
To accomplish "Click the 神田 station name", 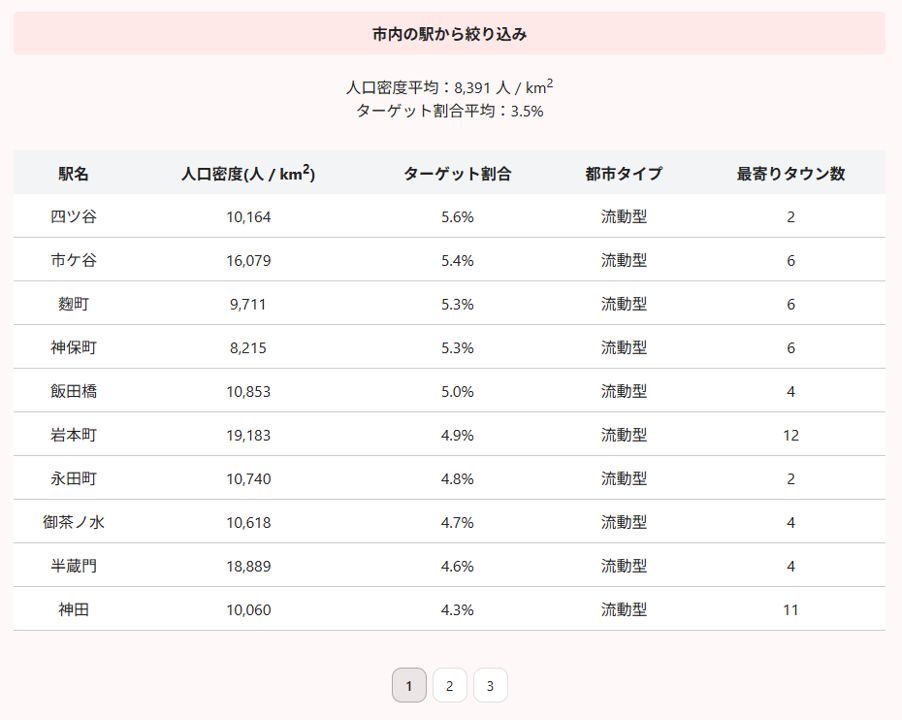I will pos(74,609).
